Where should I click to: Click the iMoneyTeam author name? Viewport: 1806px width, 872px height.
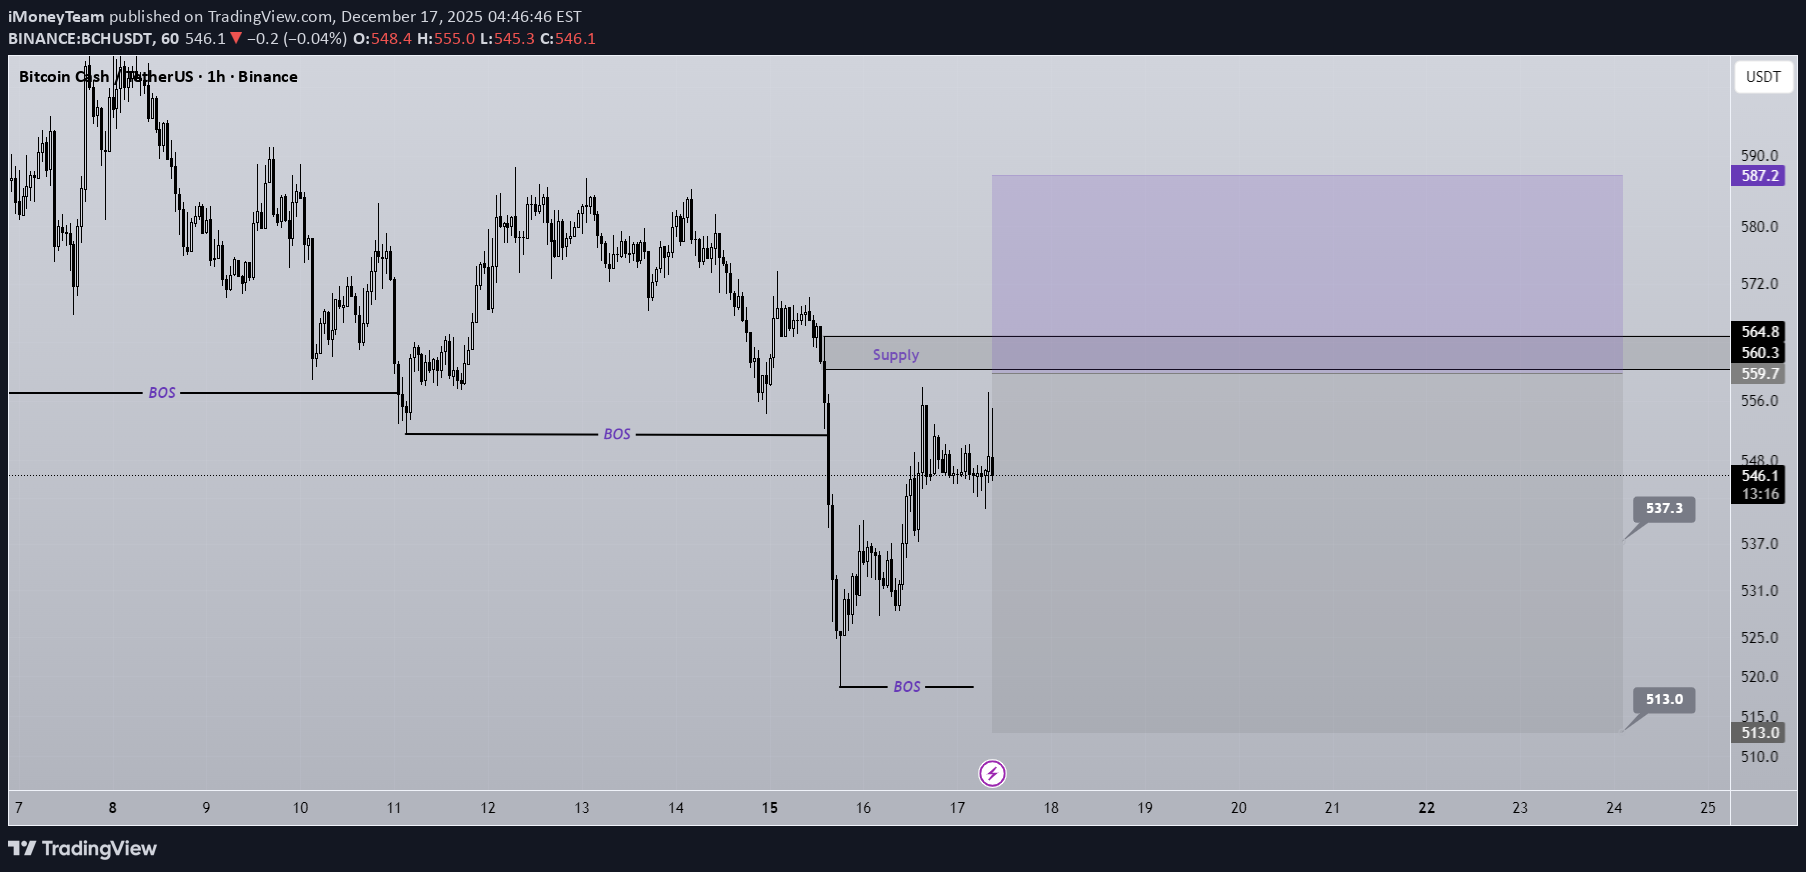56,16
